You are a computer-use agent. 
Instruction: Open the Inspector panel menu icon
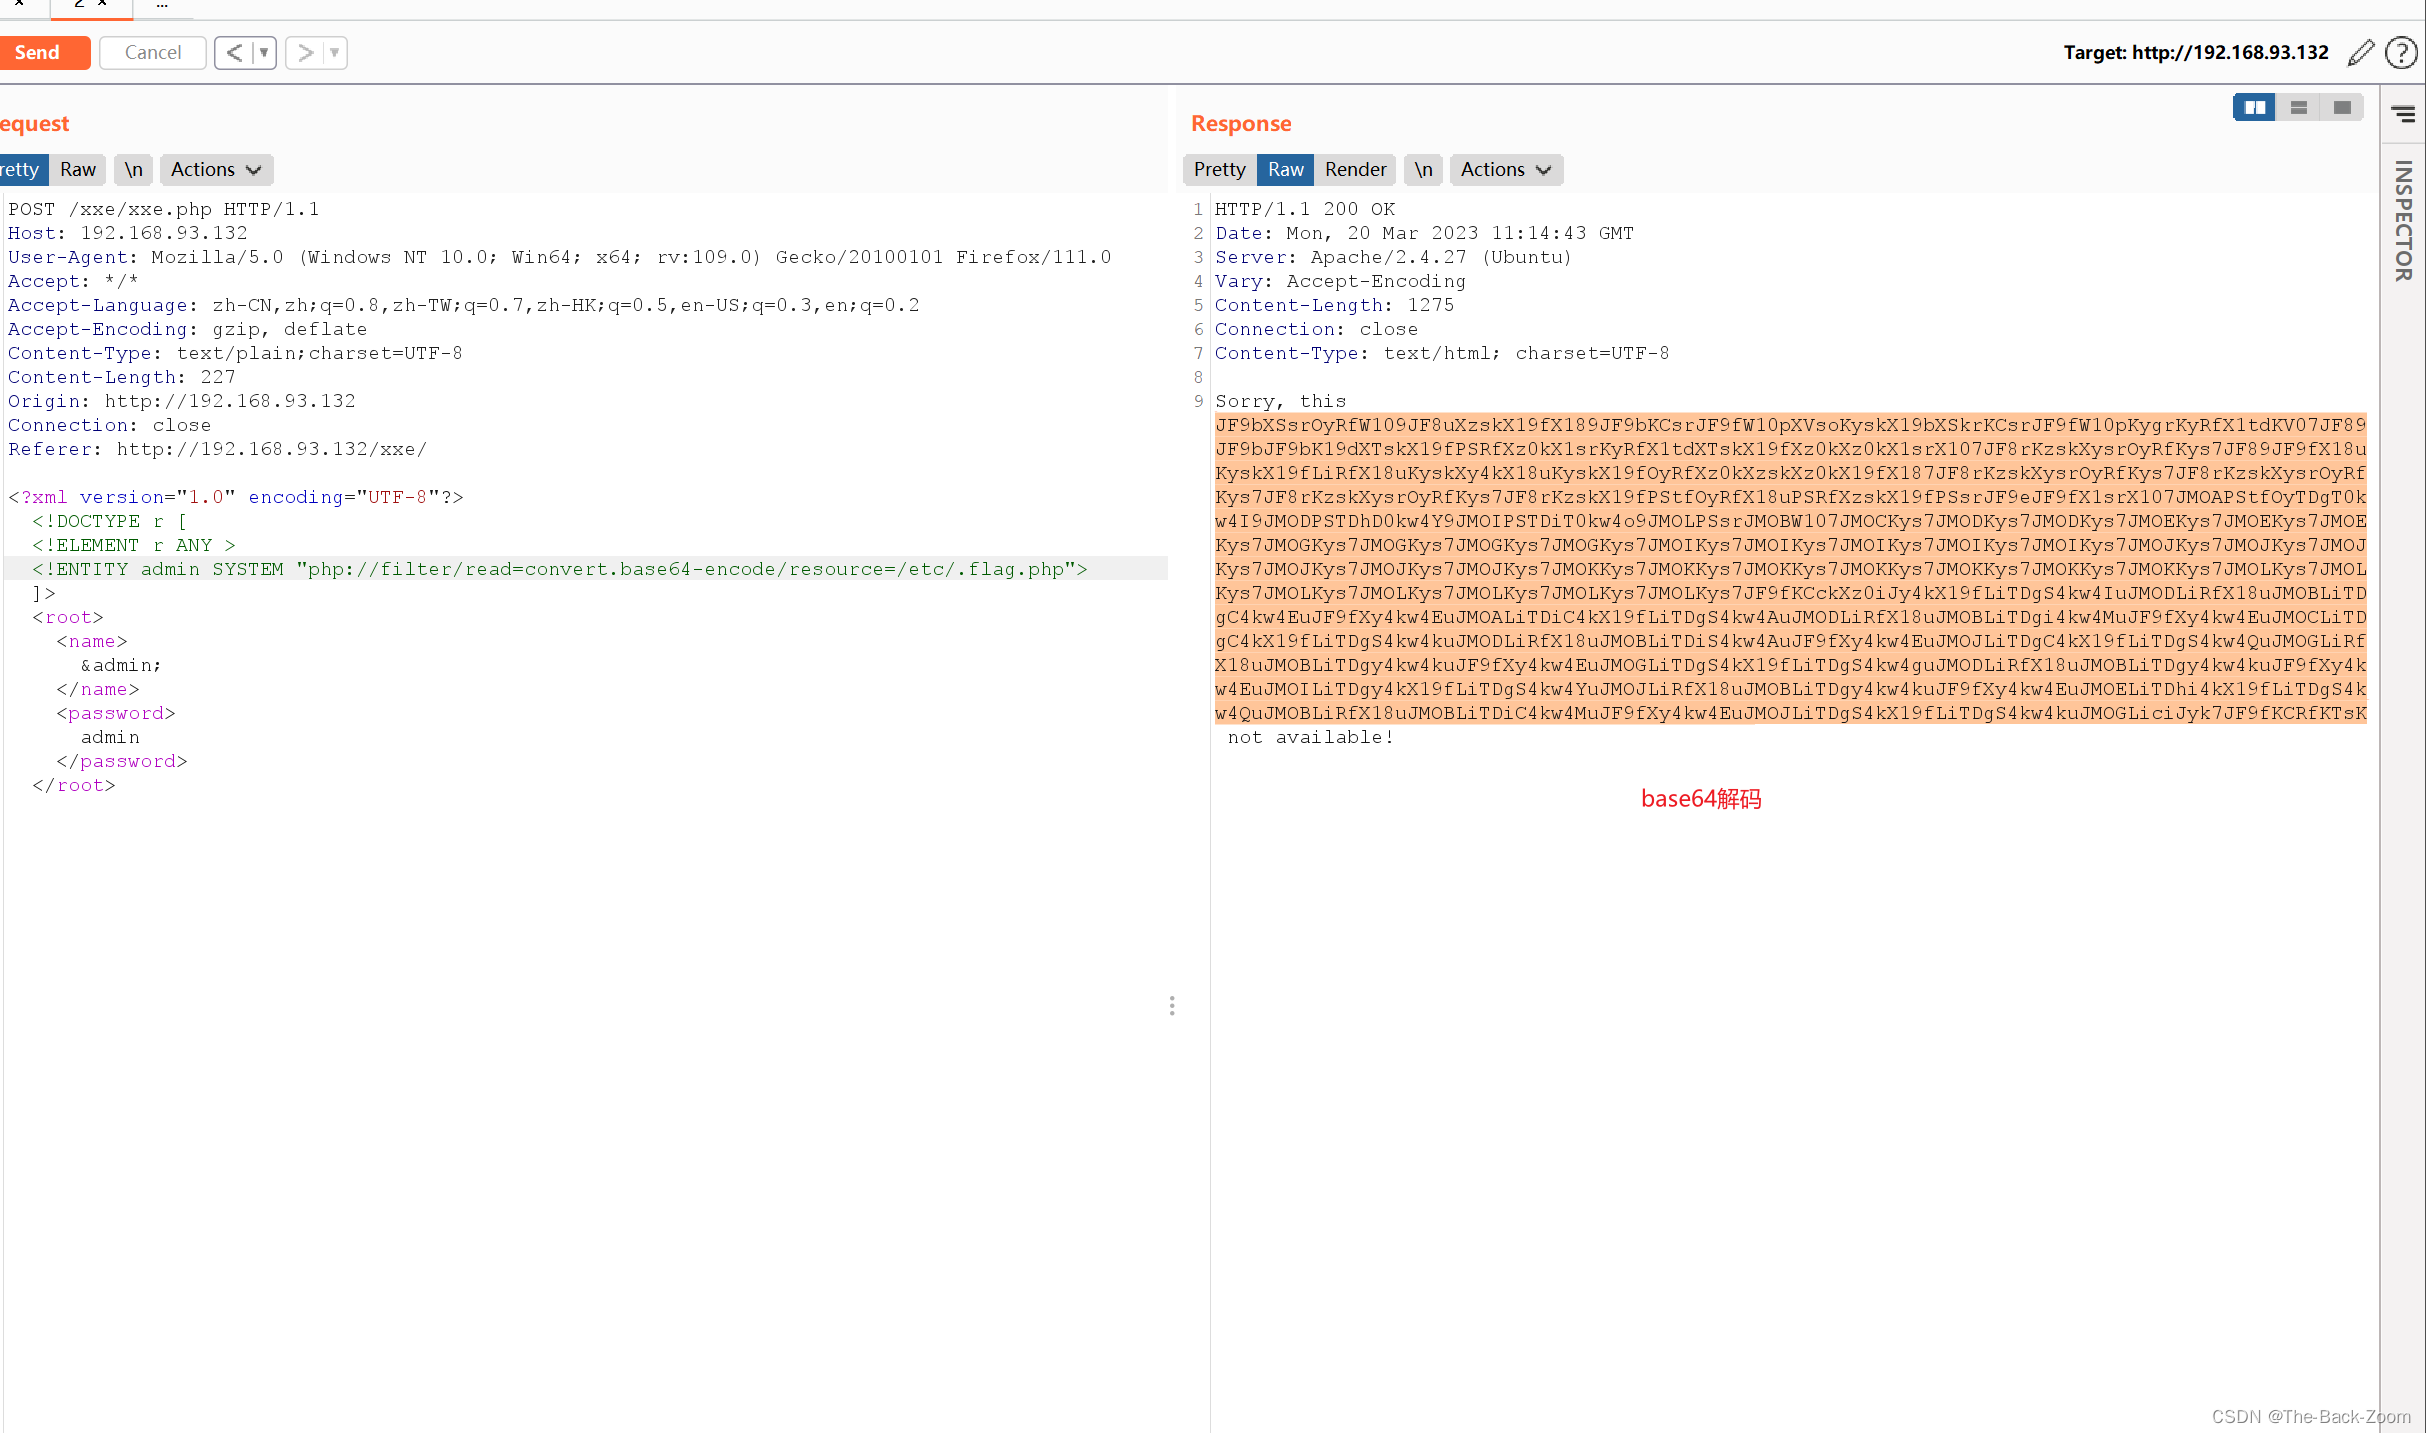pos(2403,114)
